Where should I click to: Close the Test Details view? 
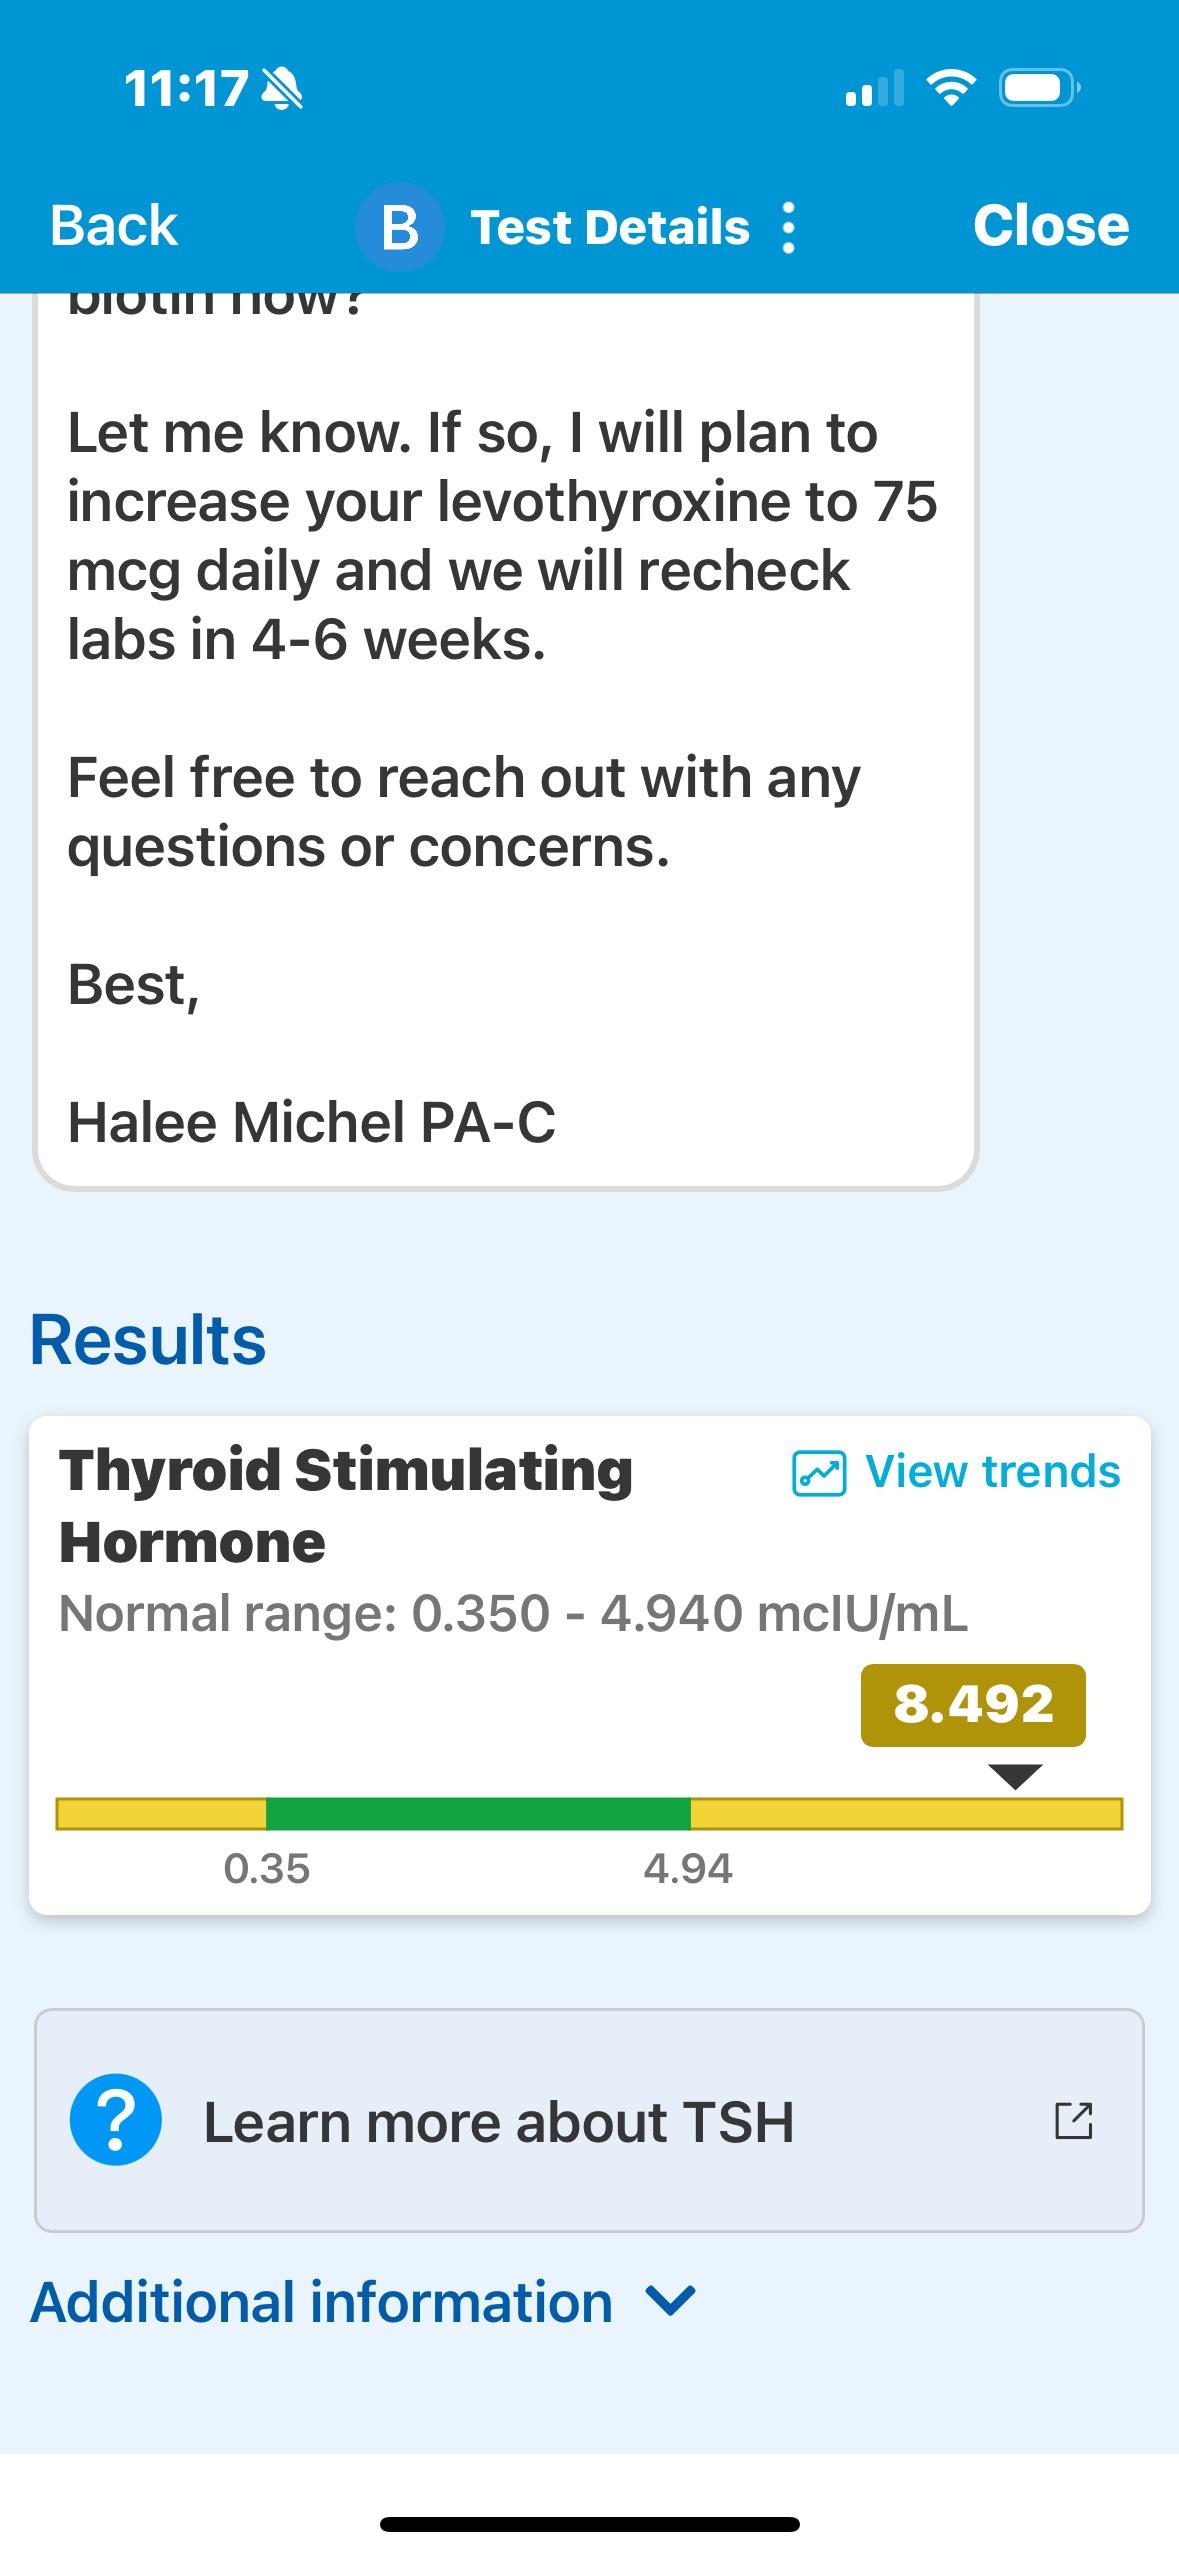pyautogui.click(x=1050, y=226)
